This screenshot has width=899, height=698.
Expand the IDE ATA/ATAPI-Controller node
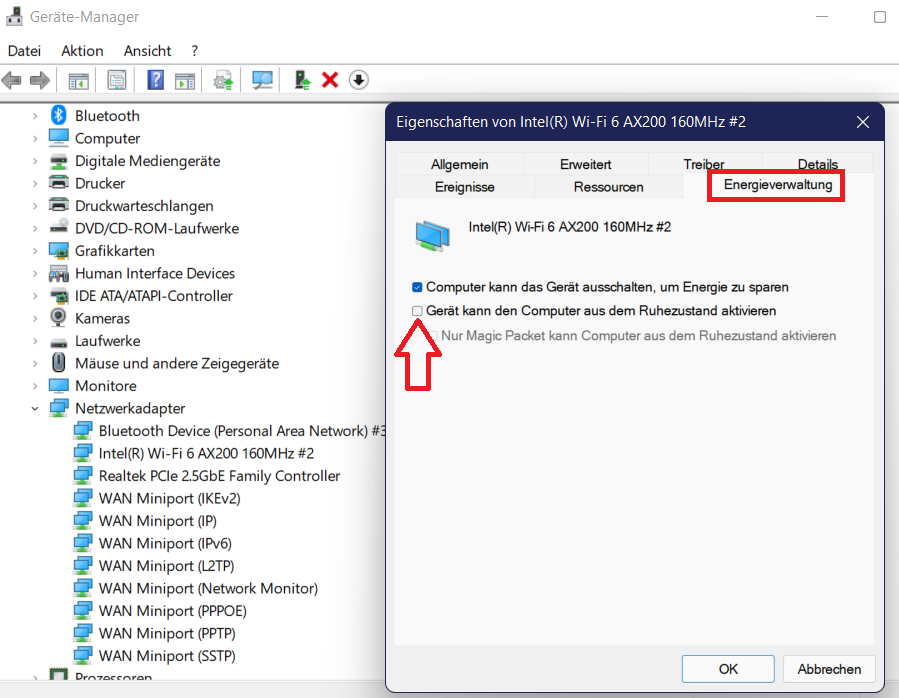pyautogui.click(x=35, y=296)
